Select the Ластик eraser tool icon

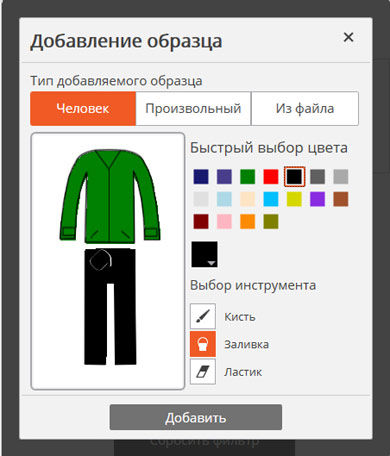pyautogui.click(x=203, y=372)
